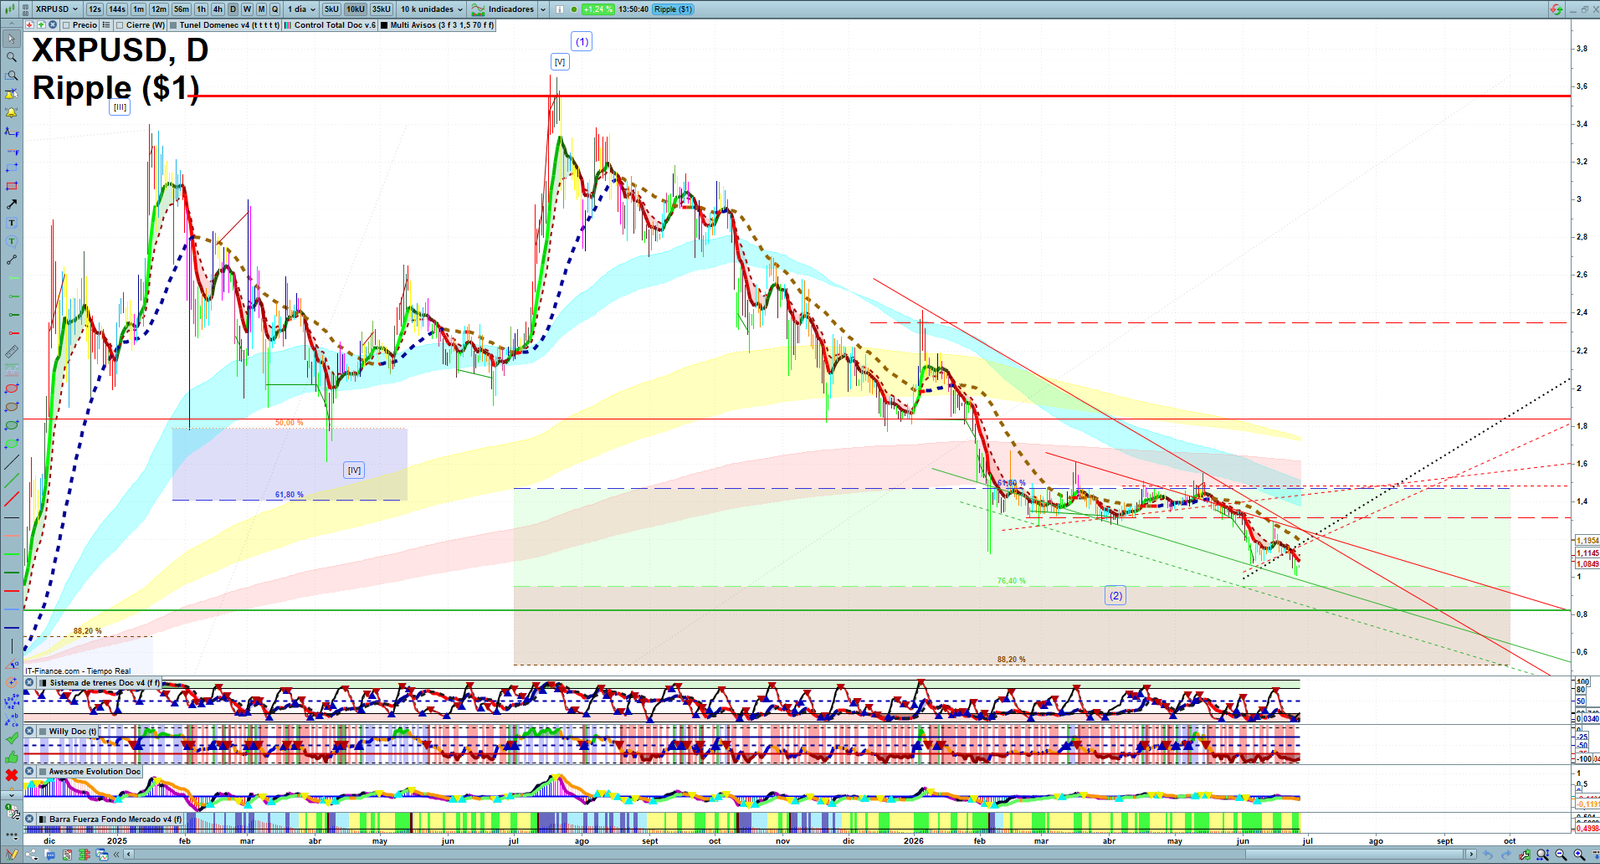Select the 4h timeframe button
Viewport: 1600px width, 864px height.
(x=217, y=9)
